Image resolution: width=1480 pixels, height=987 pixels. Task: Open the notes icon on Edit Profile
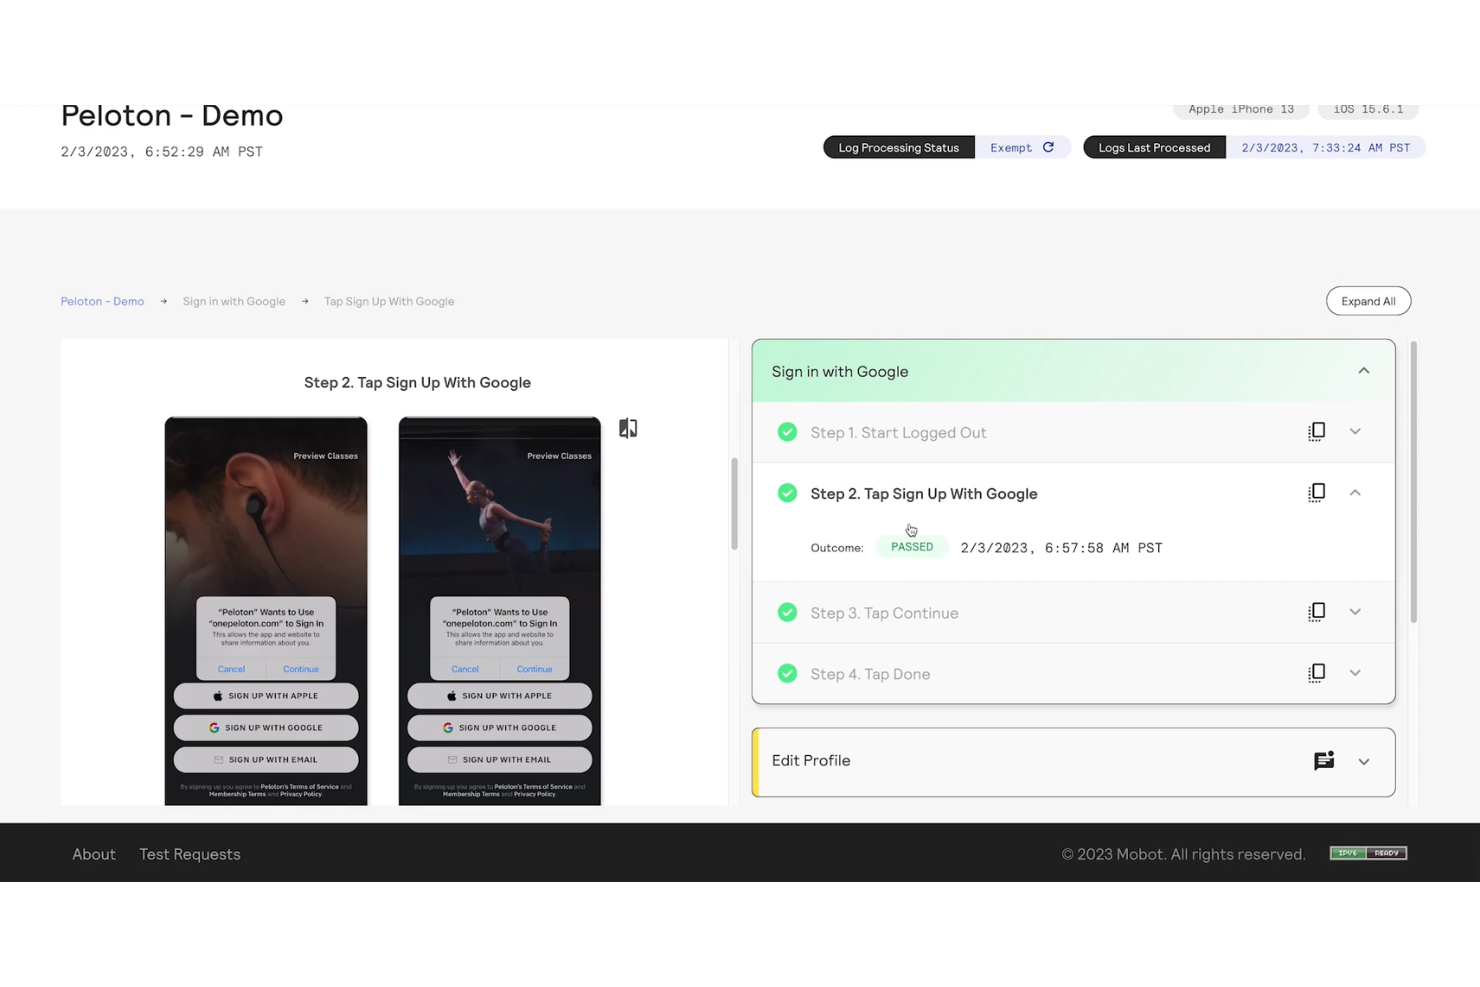pos(1324,760)
